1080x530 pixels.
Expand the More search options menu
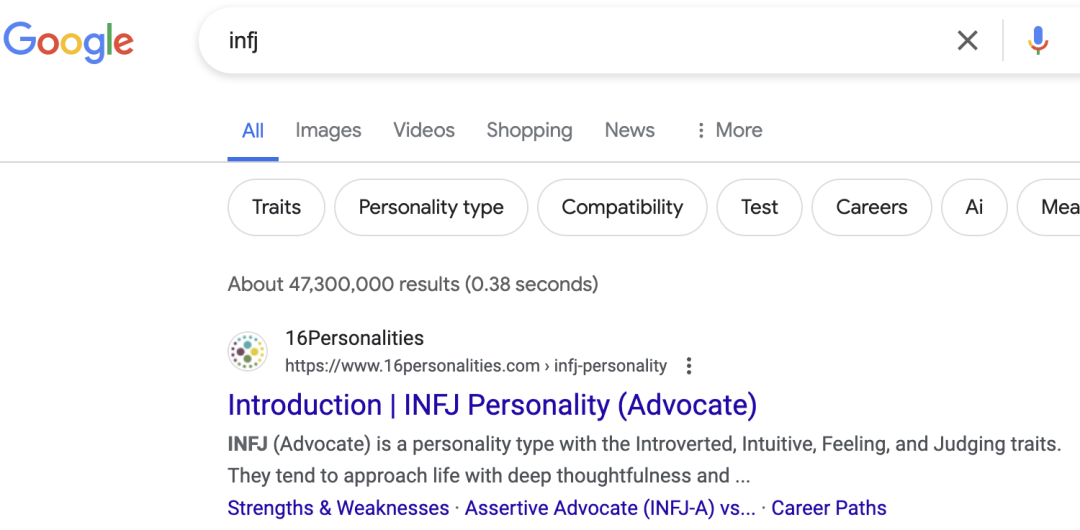[x=729, y=130]
